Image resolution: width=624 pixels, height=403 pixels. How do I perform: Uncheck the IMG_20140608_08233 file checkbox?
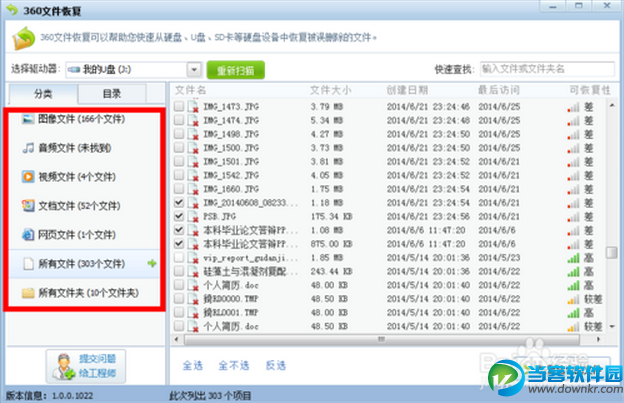[x=179, y=202]
